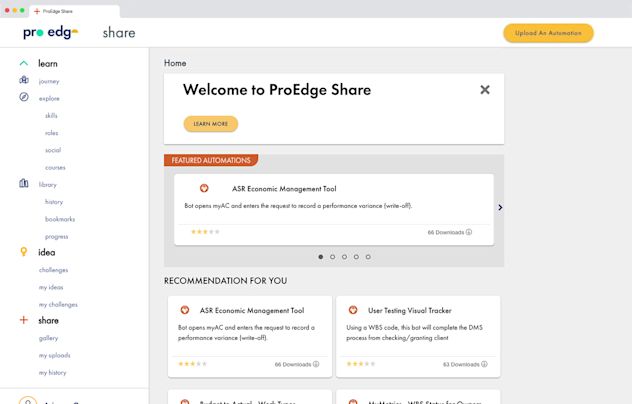The width and height of the screenshot is (632, 404).
Task: Click the user avatar icon at sidebar bottom
Action: (x=28, y=400)
